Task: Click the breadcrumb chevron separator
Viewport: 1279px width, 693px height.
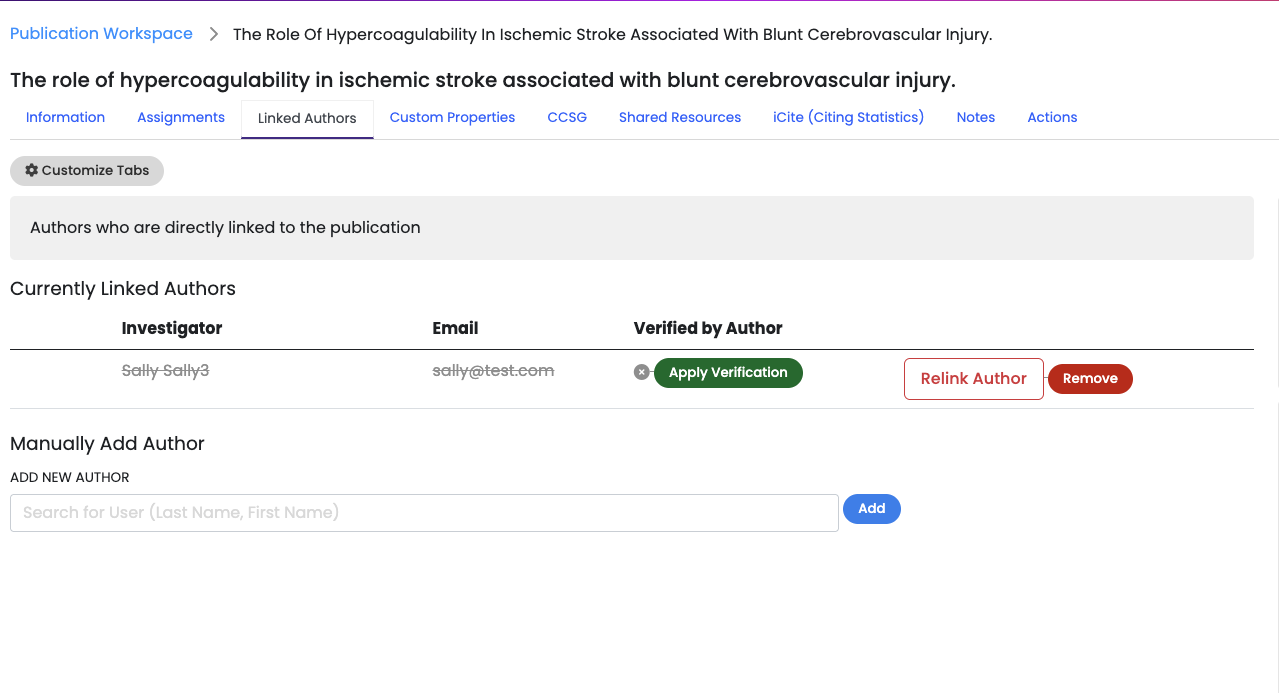Action: 214,34
